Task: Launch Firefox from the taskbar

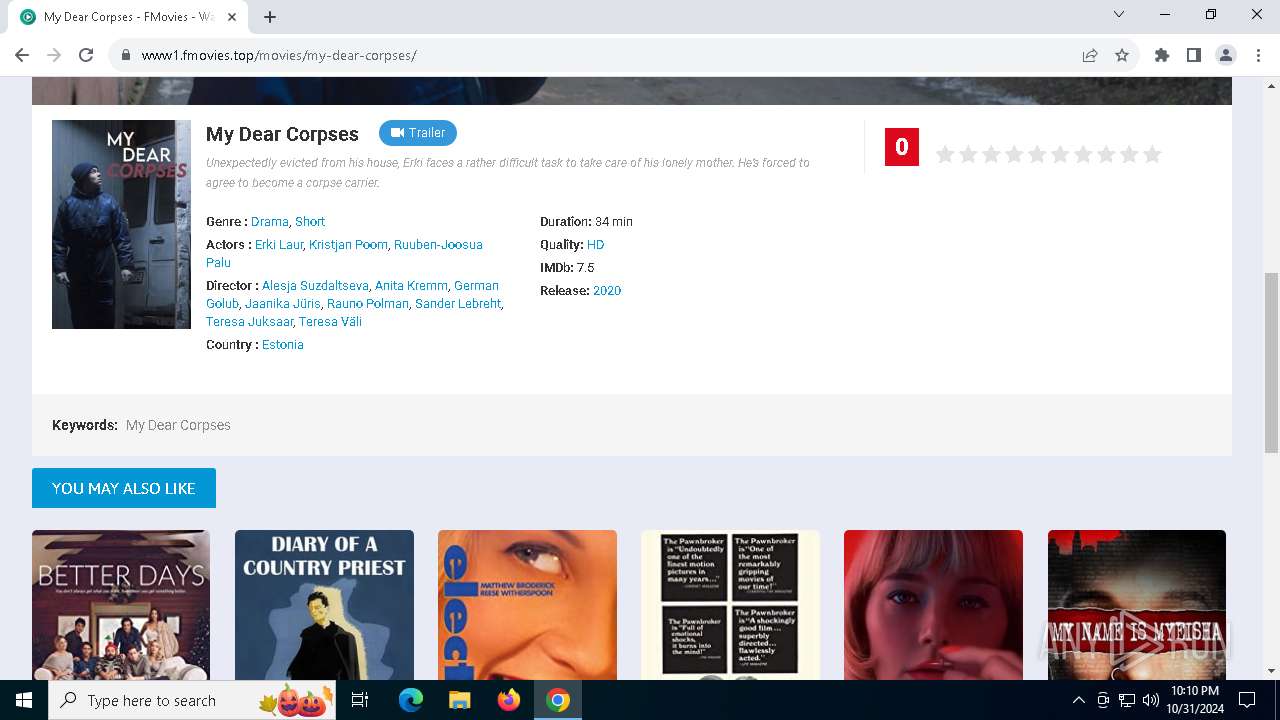Action: [x=509, y=700]
